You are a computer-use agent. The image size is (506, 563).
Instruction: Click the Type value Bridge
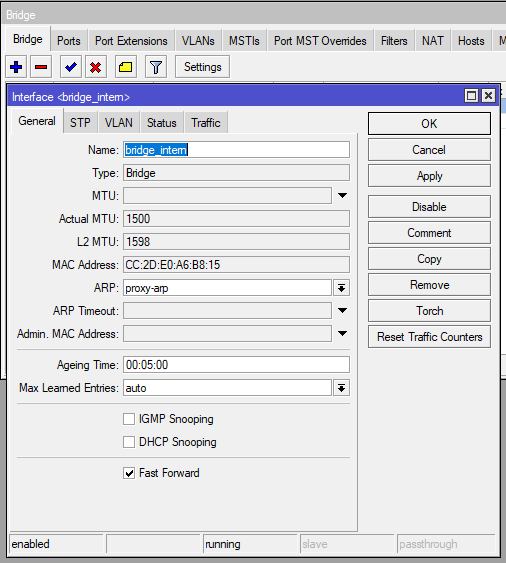click(236, 173)
